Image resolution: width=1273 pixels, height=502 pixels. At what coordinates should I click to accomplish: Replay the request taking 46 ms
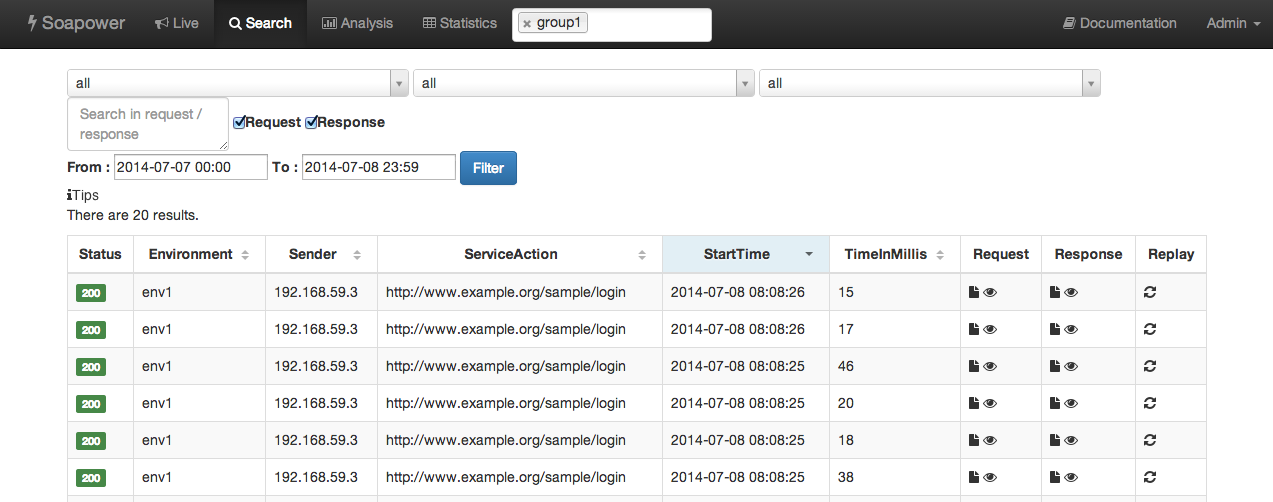click(1150, 366)
